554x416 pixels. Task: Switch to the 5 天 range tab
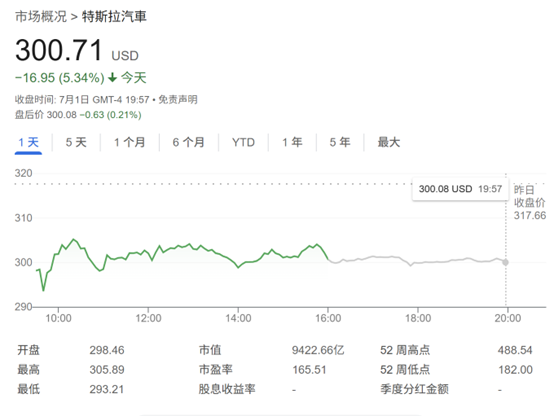(76, 142)
